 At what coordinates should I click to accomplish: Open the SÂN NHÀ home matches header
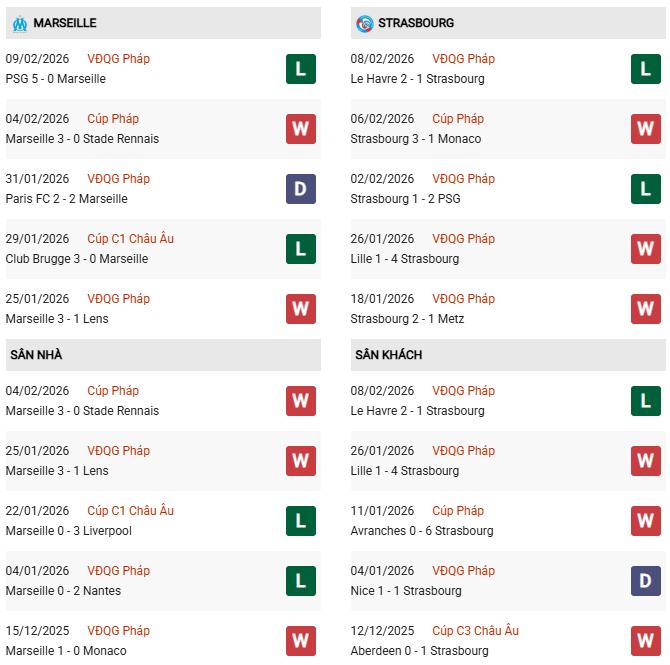[x=36, y=355]
